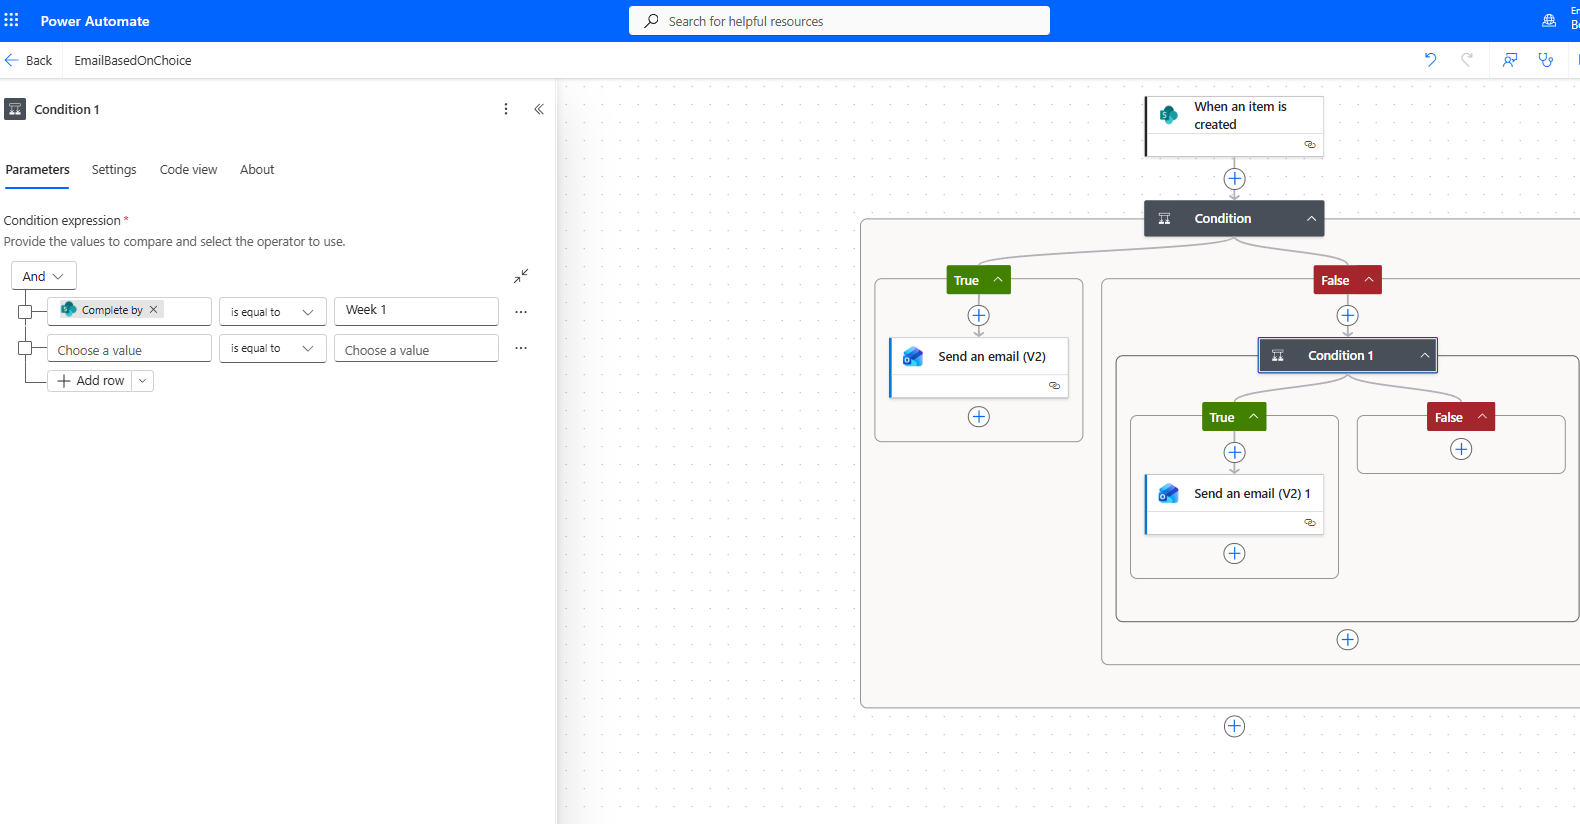1580x824 pixels.
Task: Open Condition 1 more options menu
Action: tap(506, 109)
